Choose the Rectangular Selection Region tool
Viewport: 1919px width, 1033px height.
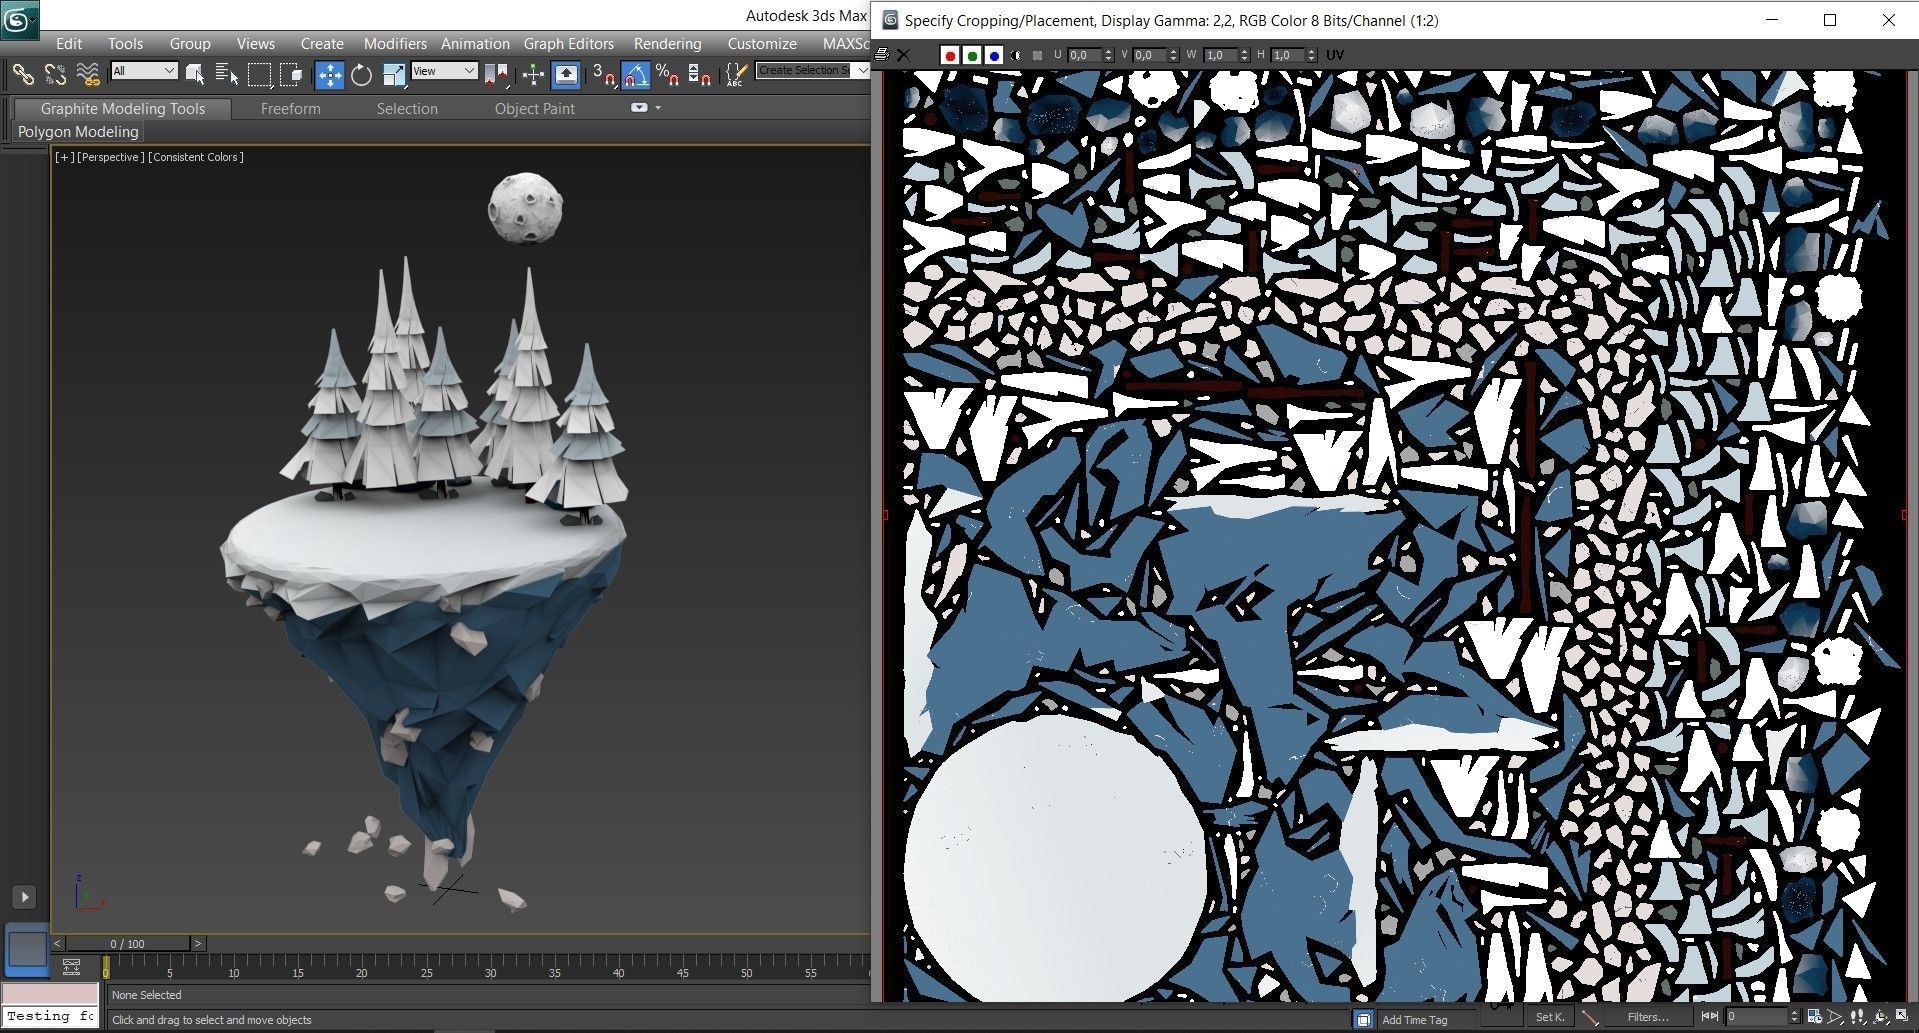259,73
